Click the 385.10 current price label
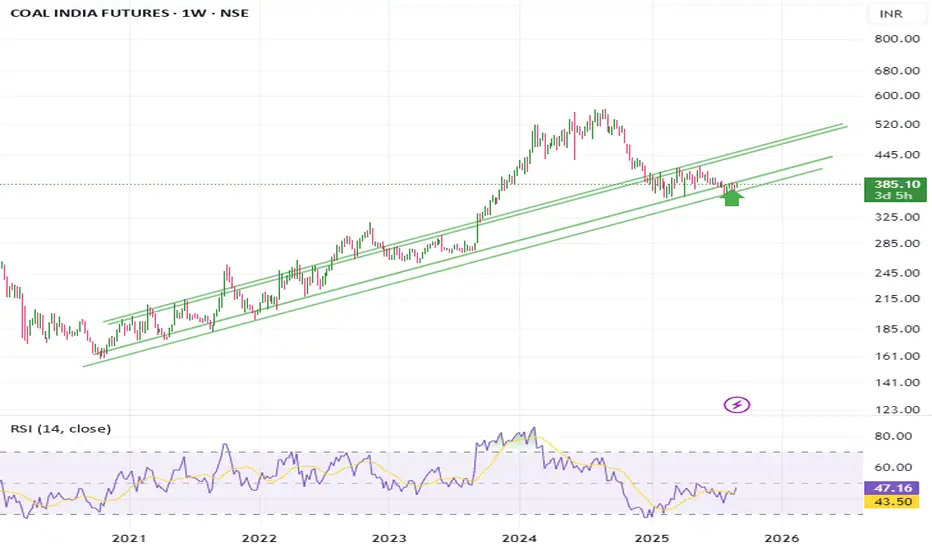The height and width of the screenshot is (550, 932). pyautogui.click(x=896, y=184)
